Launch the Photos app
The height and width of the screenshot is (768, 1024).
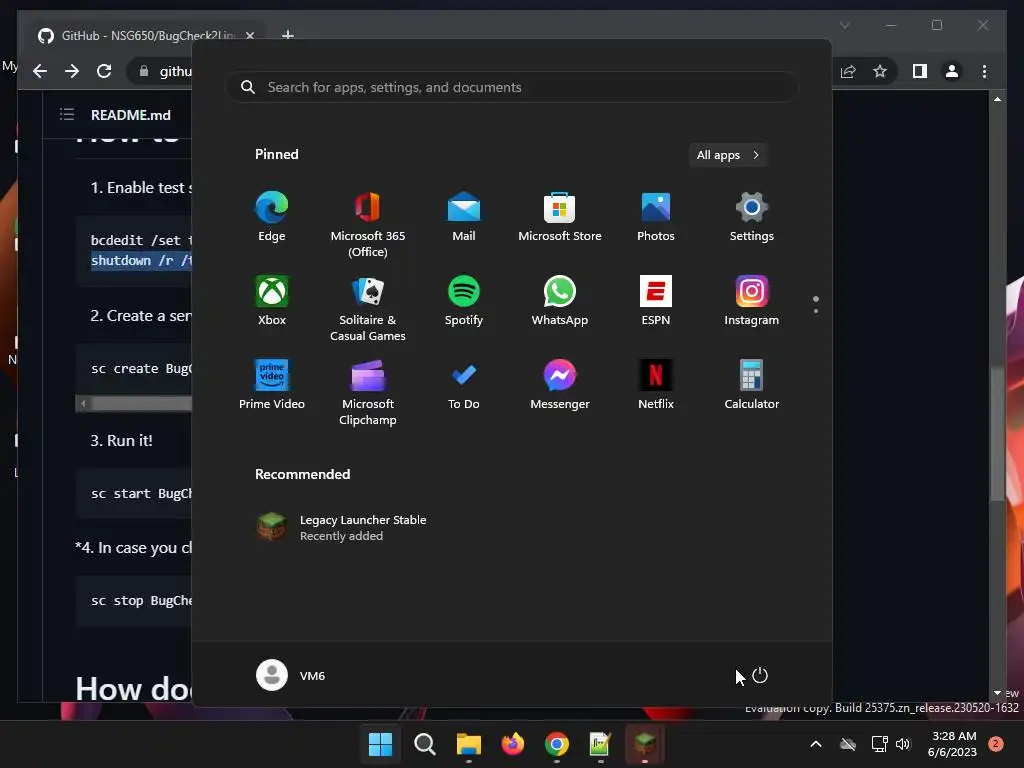point(656,217)
